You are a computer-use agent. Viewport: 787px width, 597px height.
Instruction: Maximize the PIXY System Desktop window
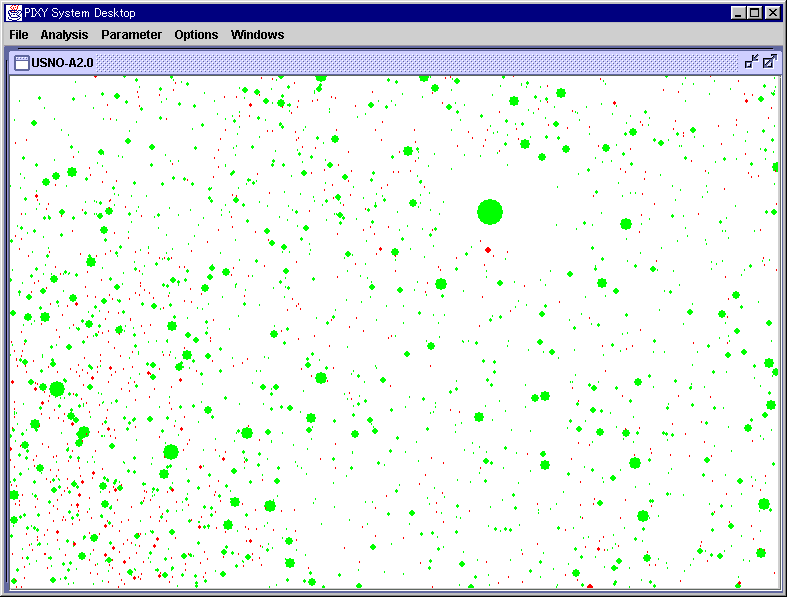tap(754, 13)
